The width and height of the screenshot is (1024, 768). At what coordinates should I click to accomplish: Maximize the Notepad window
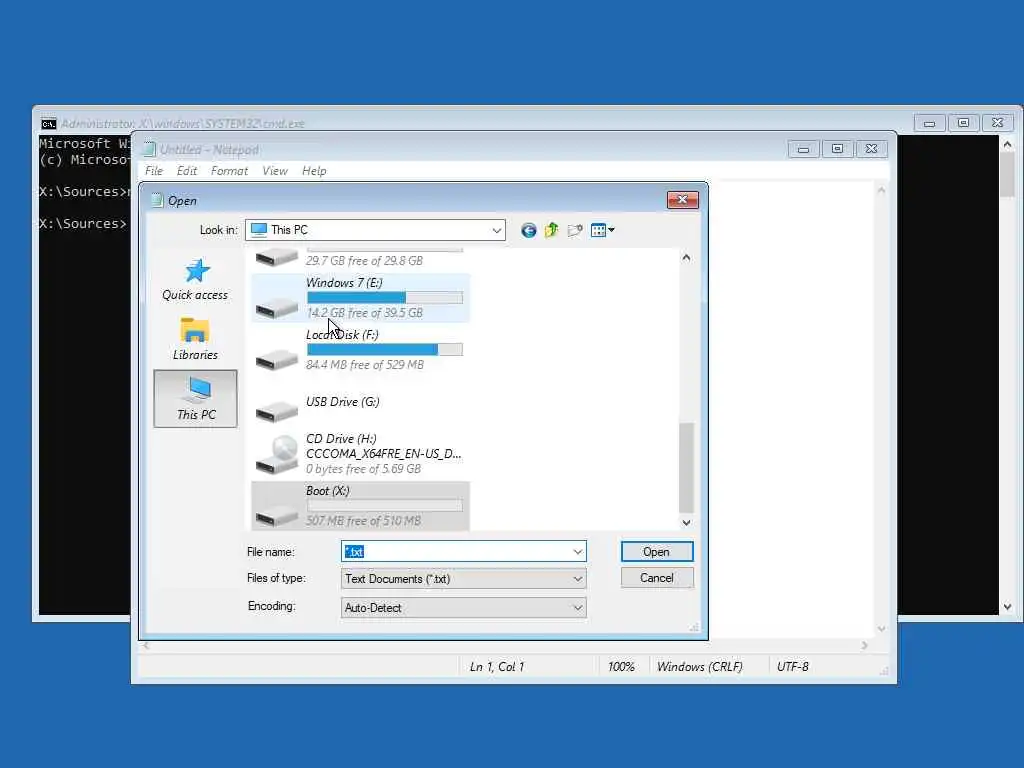click(837, 149)
